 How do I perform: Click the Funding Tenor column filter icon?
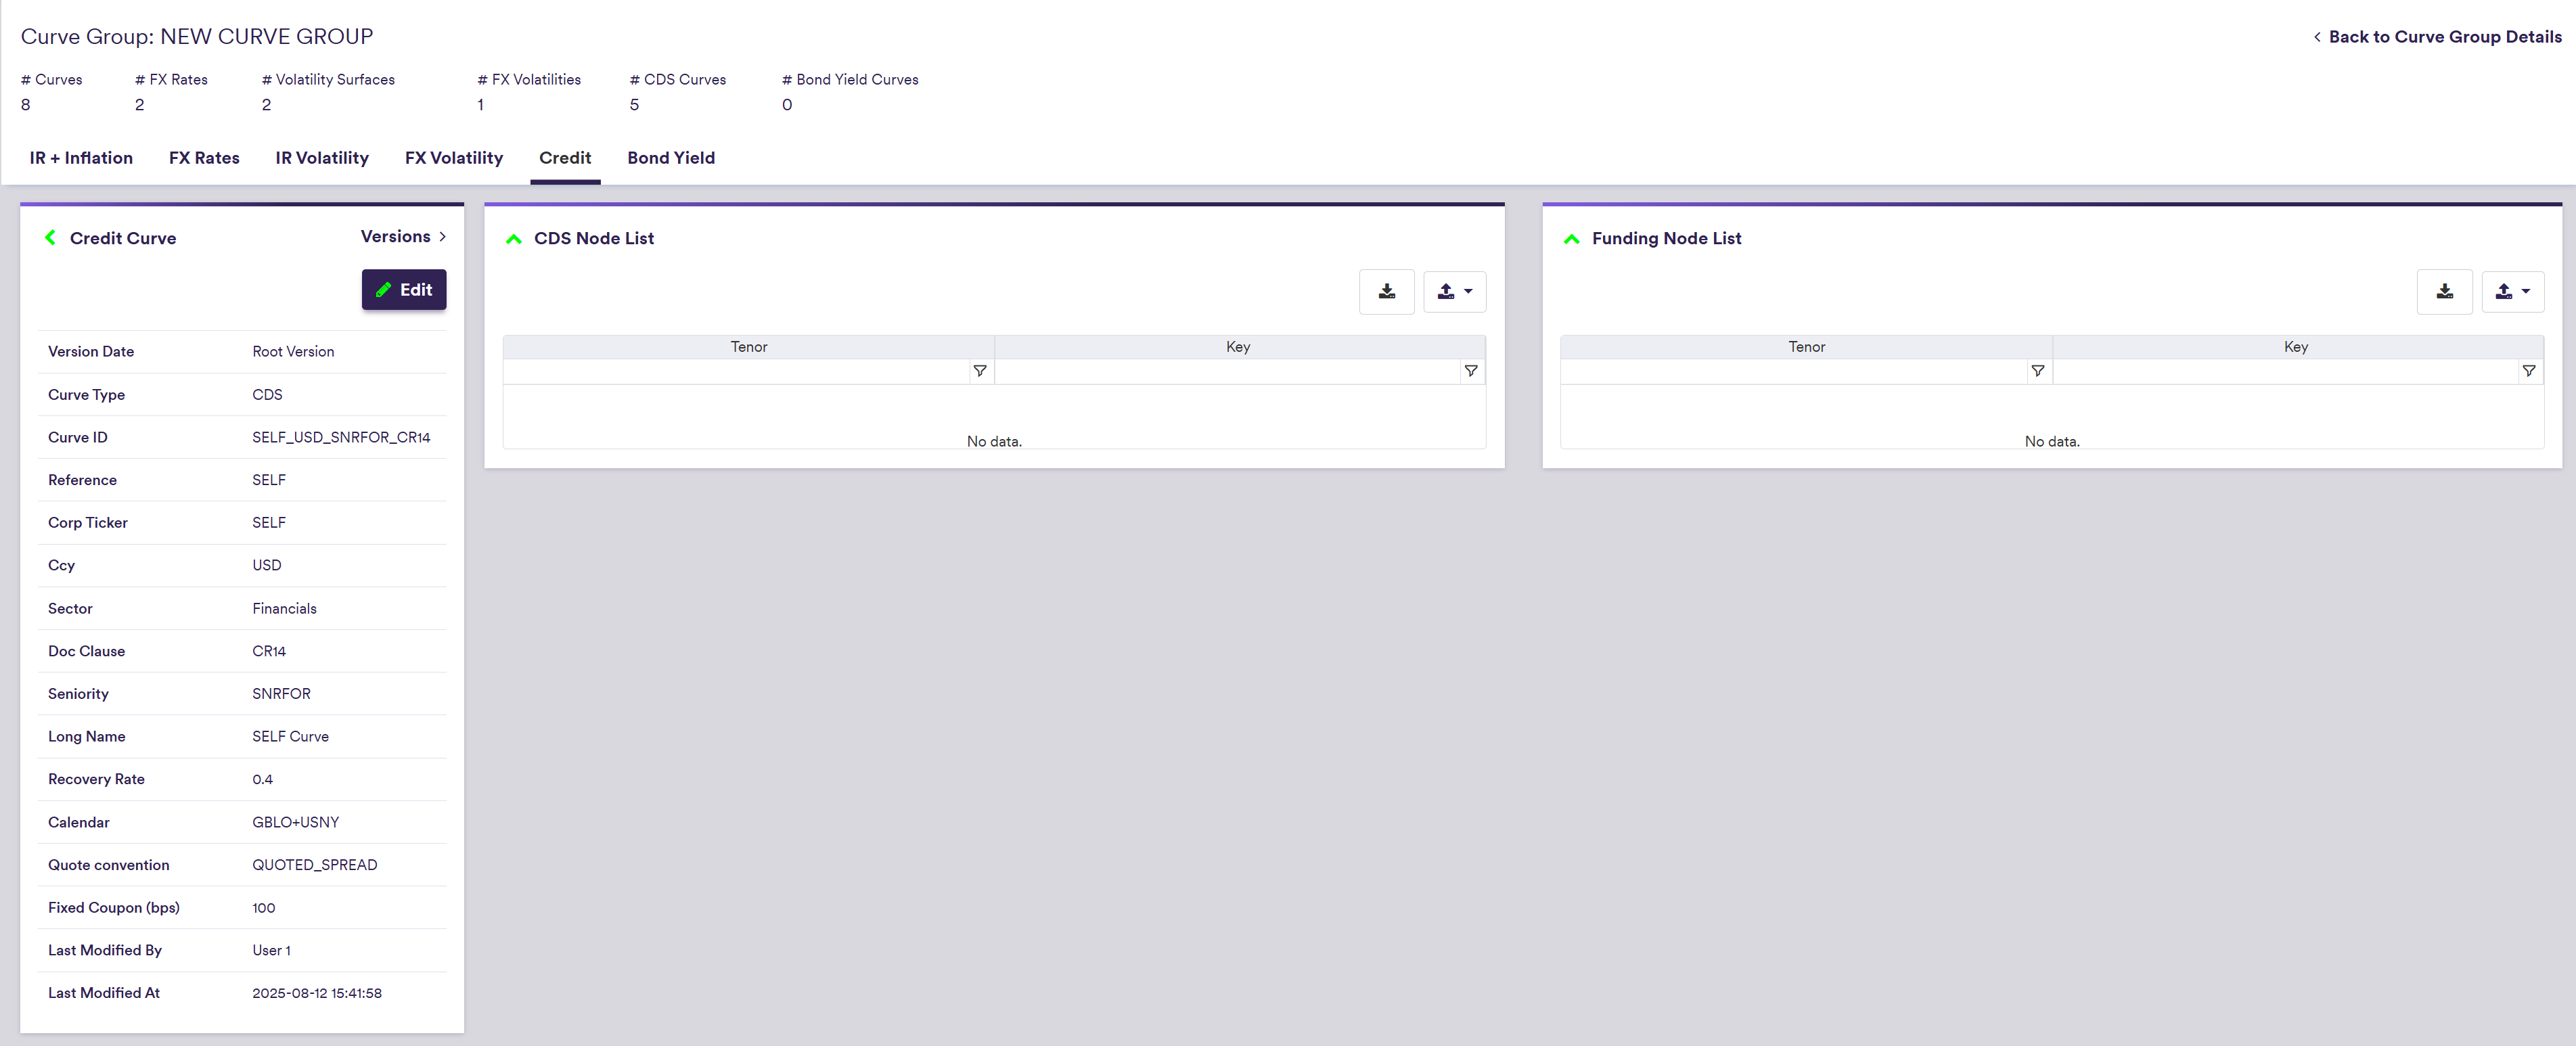[x=2037, y=371]
